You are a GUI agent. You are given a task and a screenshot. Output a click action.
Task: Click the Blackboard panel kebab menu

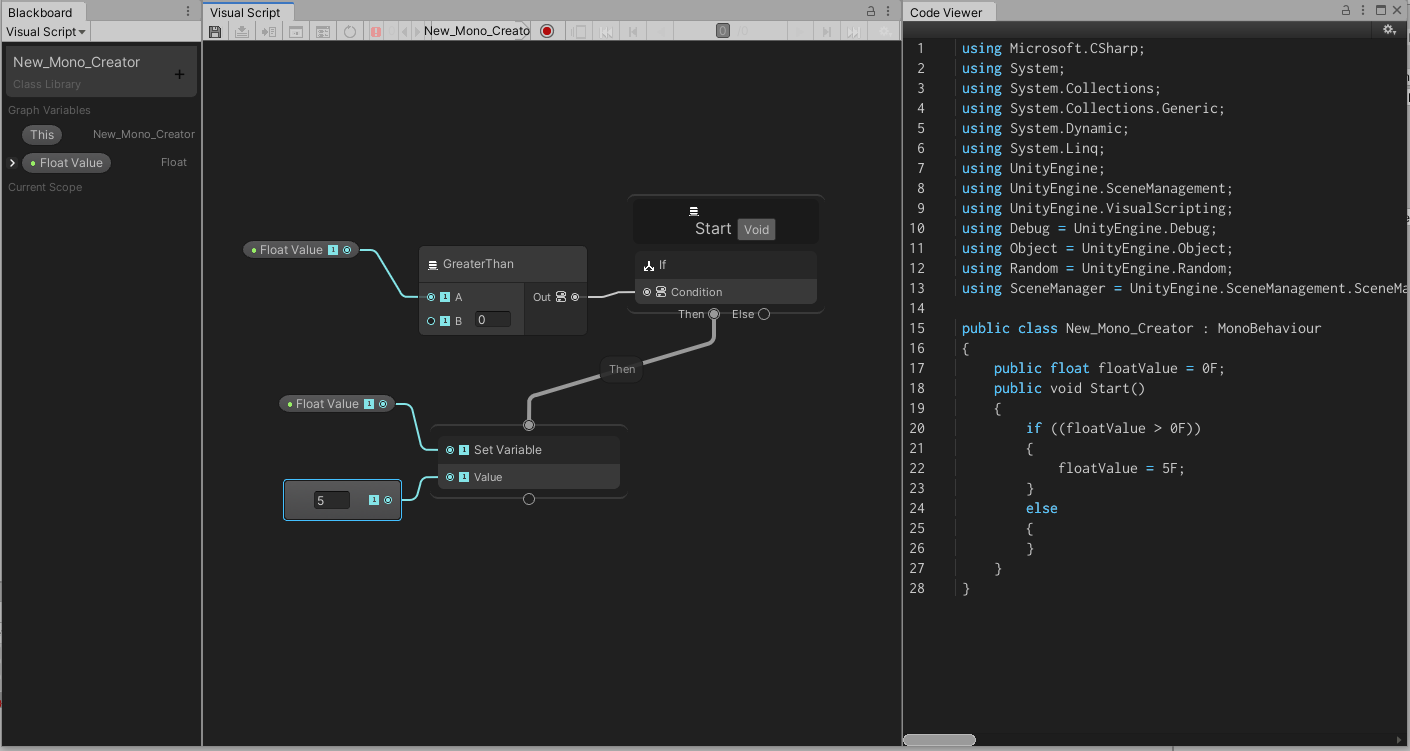point(186,10)
